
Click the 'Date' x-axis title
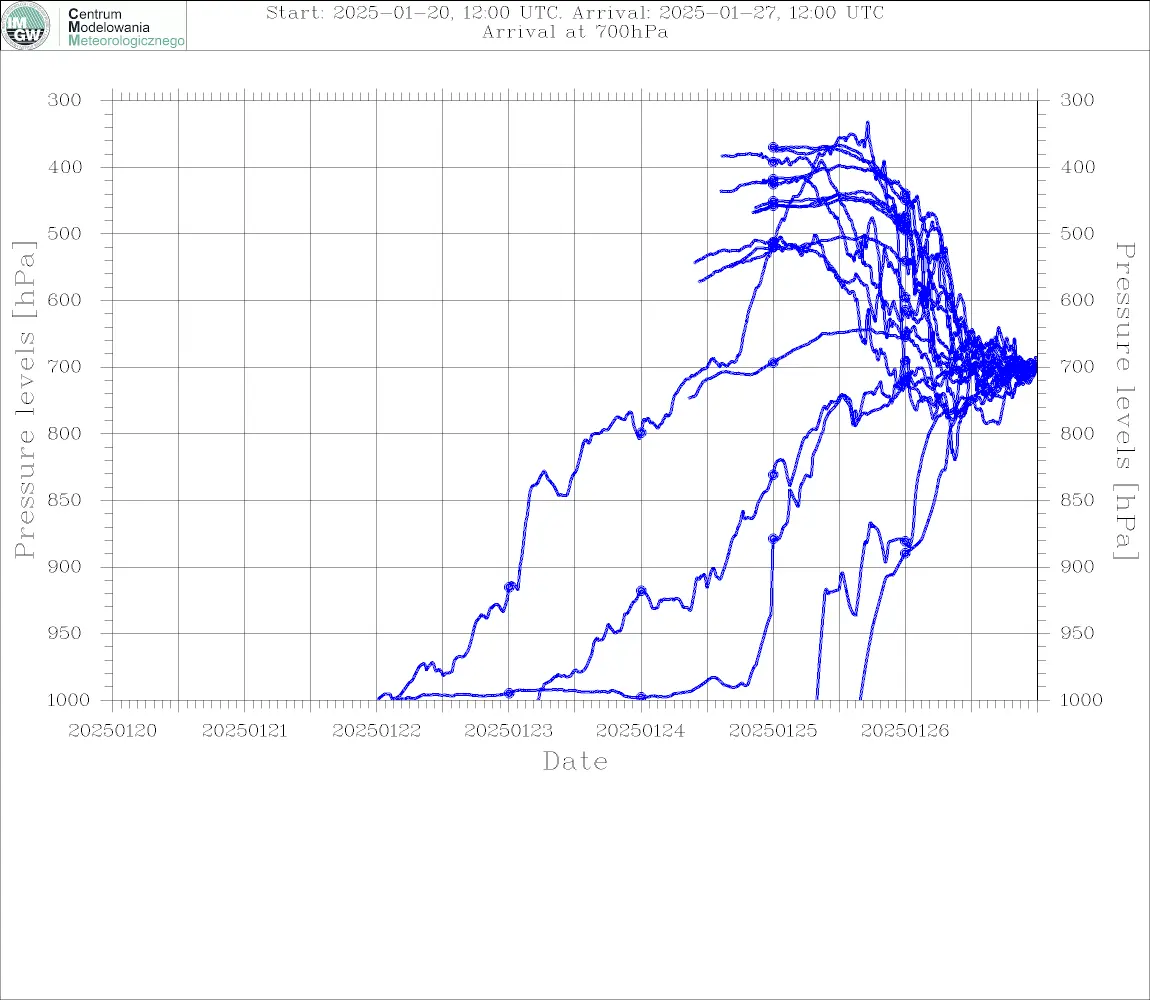point(575,761)
